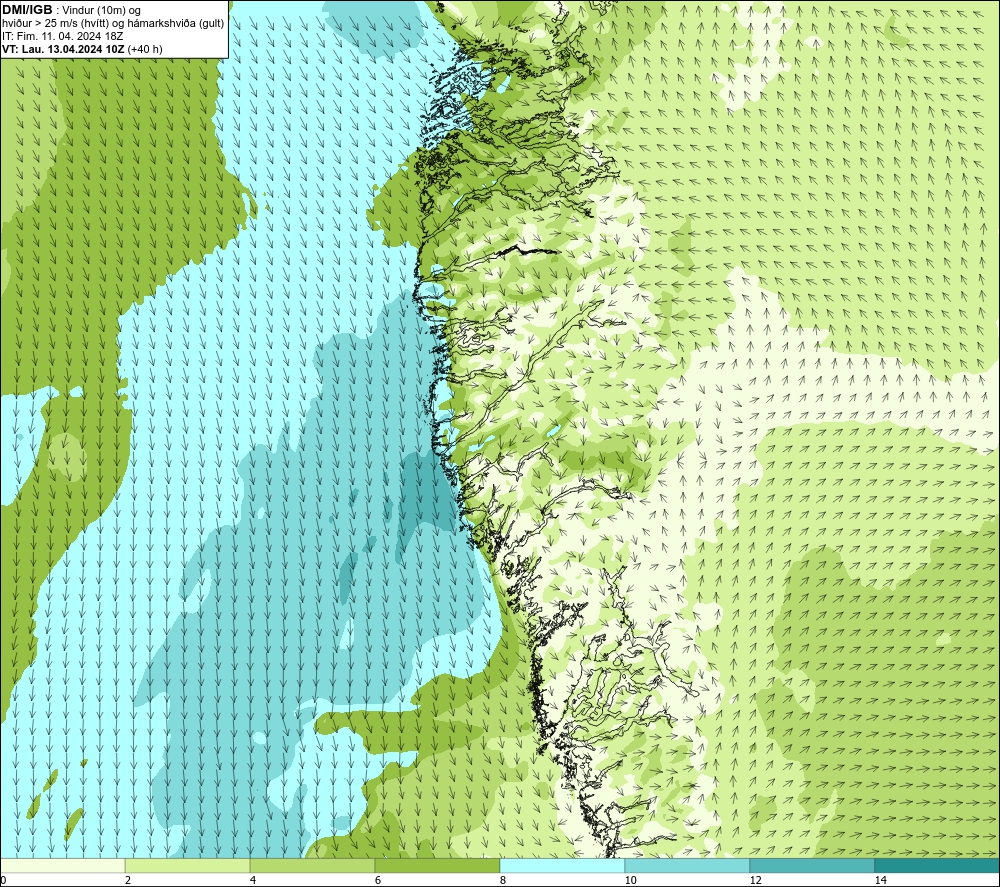Click the 'VT: Lau. 13.04.2024 10Z (+40 h)' line

(82, 48)
